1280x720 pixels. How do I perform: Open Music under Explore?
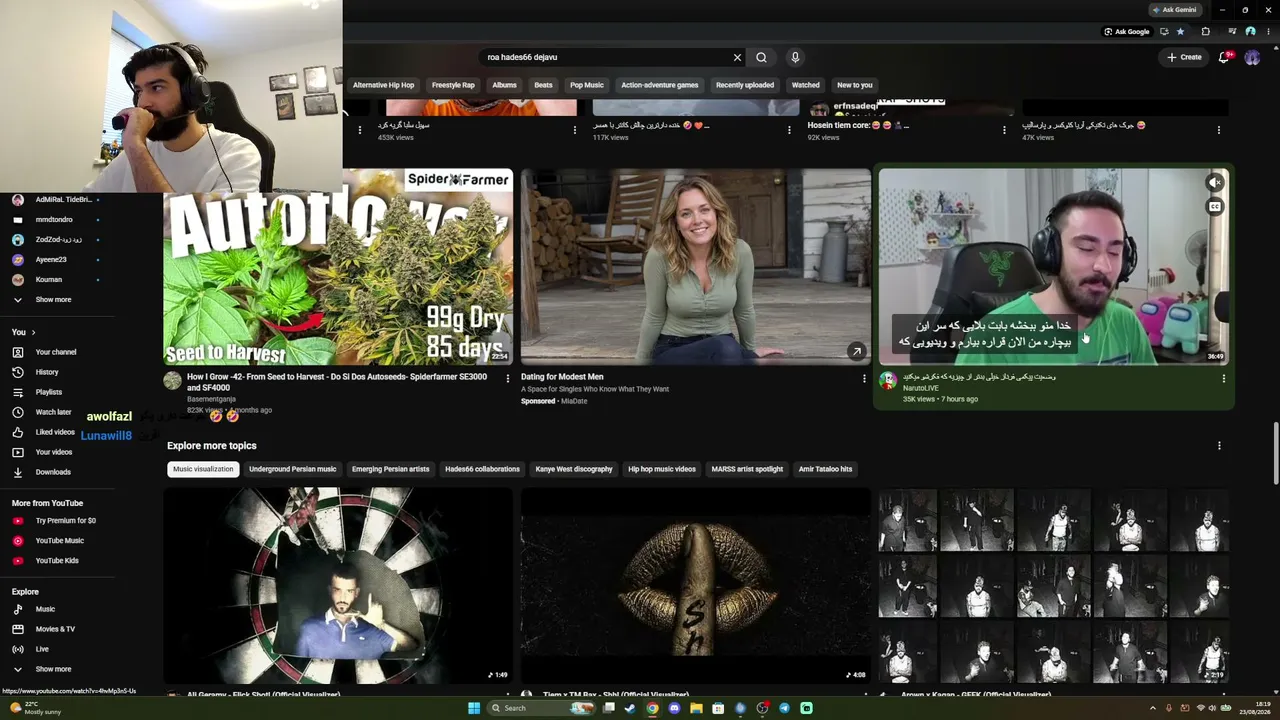click(x=45, y=609)
